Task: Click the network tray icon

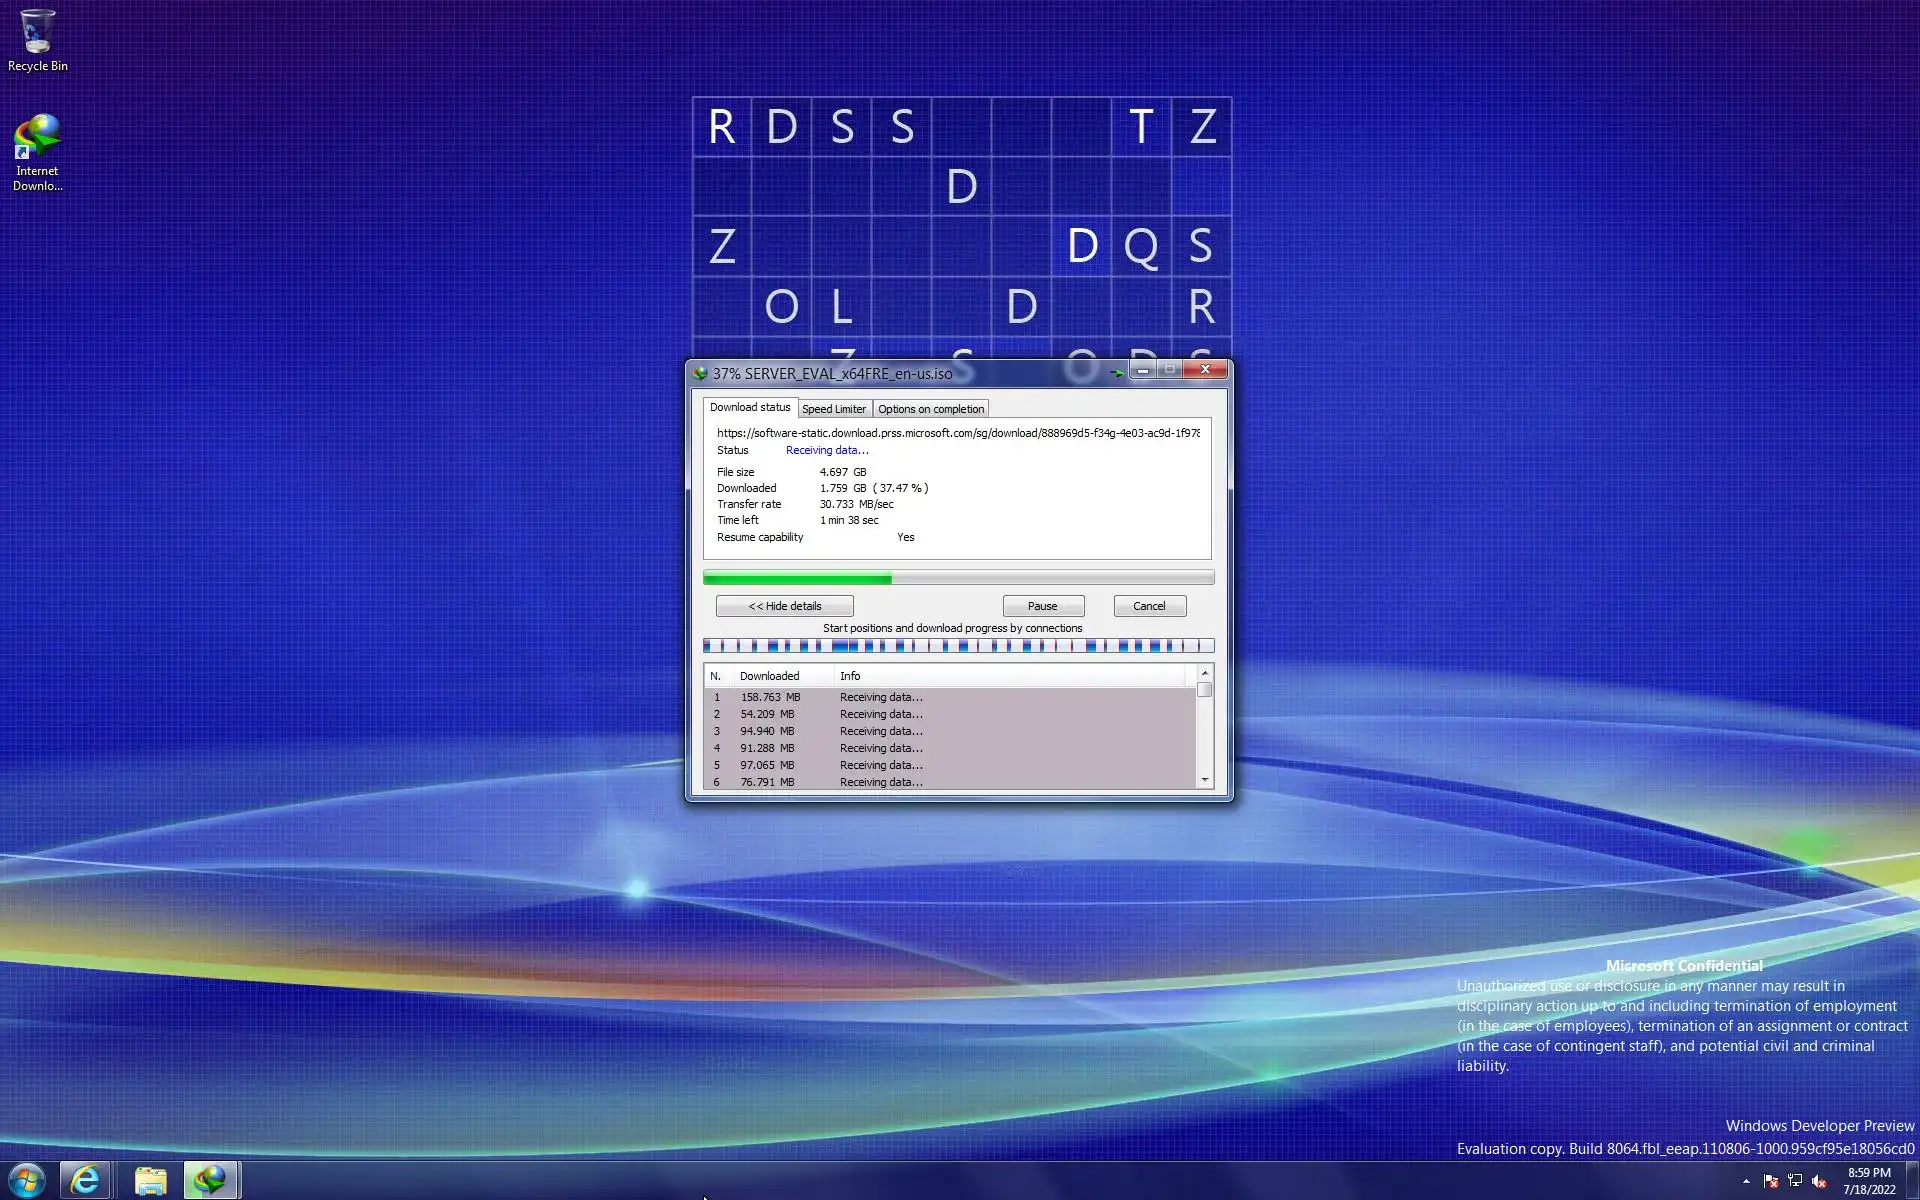Action: click(x=1795, y=1181)
